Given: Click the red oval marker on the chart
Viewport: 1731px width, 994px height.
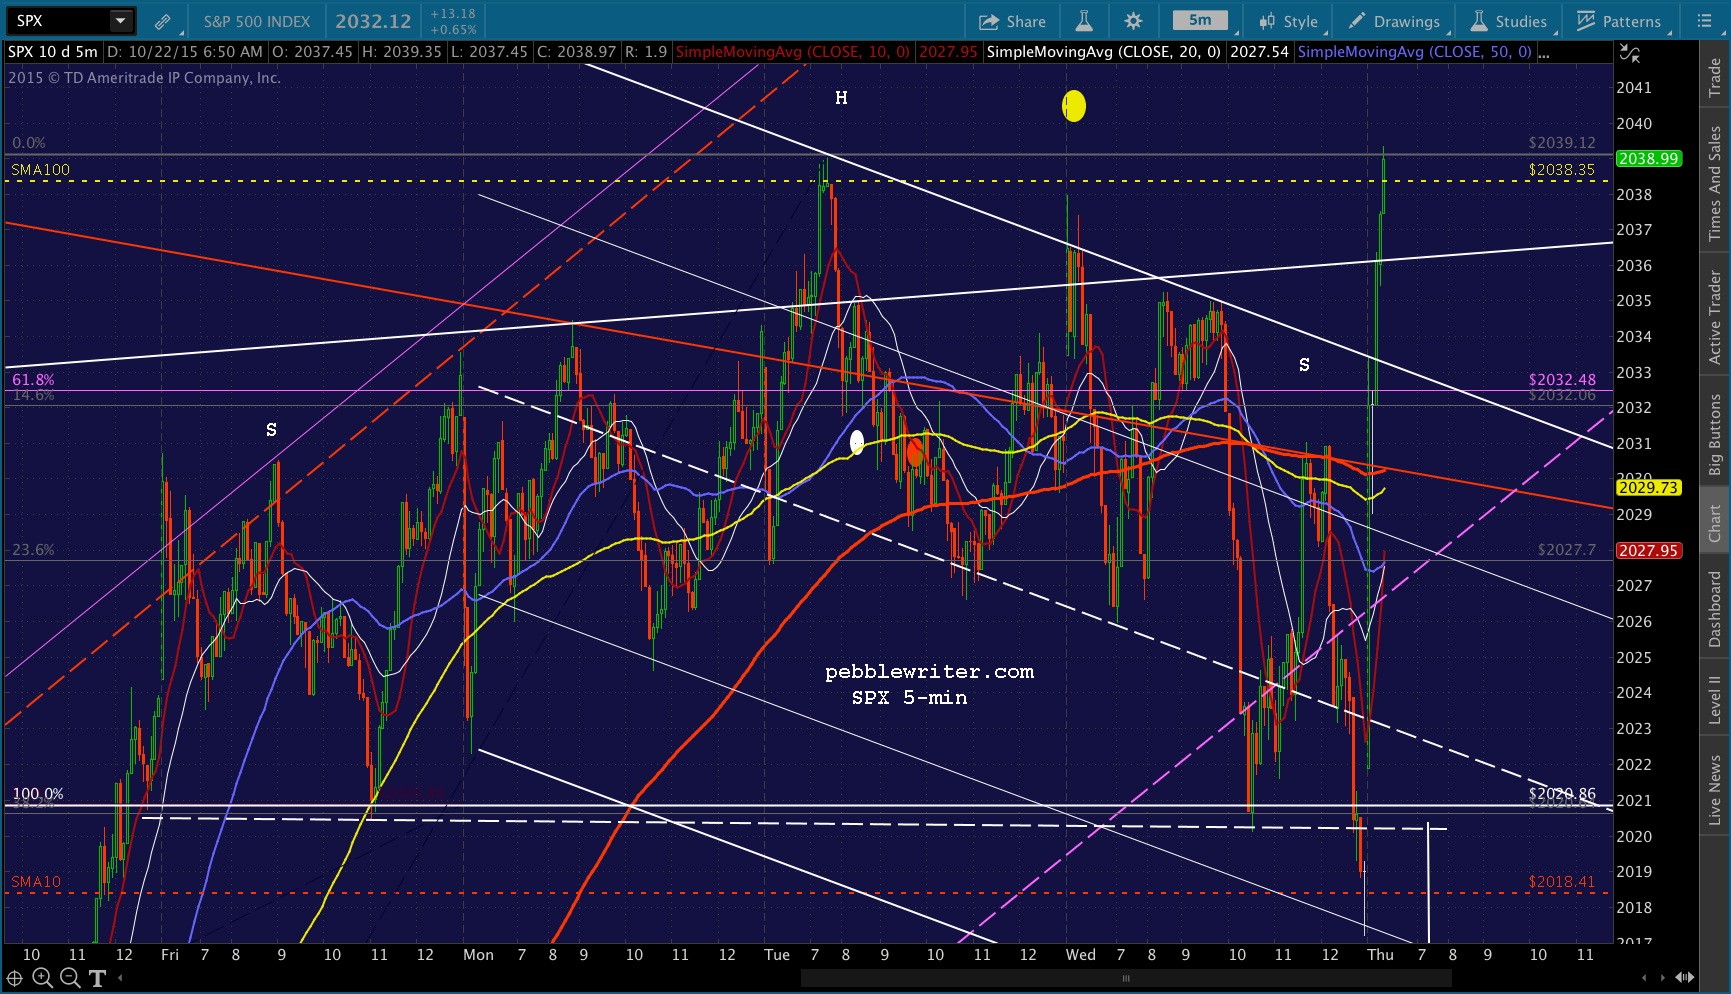Looking at the screenshot, I should pyautogui.click(x=915, y=452).
